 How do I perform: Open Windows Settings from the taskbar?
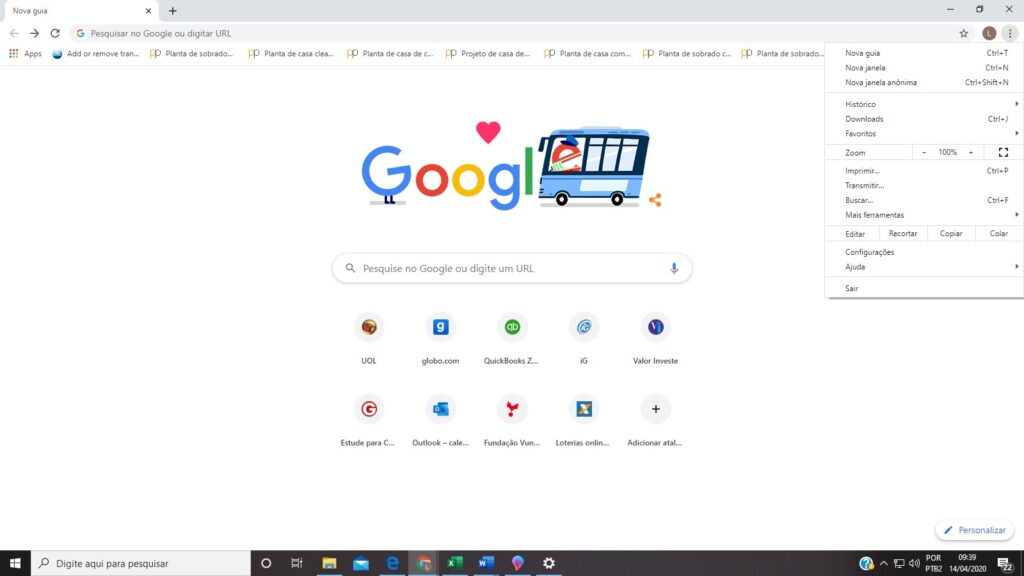549,563
